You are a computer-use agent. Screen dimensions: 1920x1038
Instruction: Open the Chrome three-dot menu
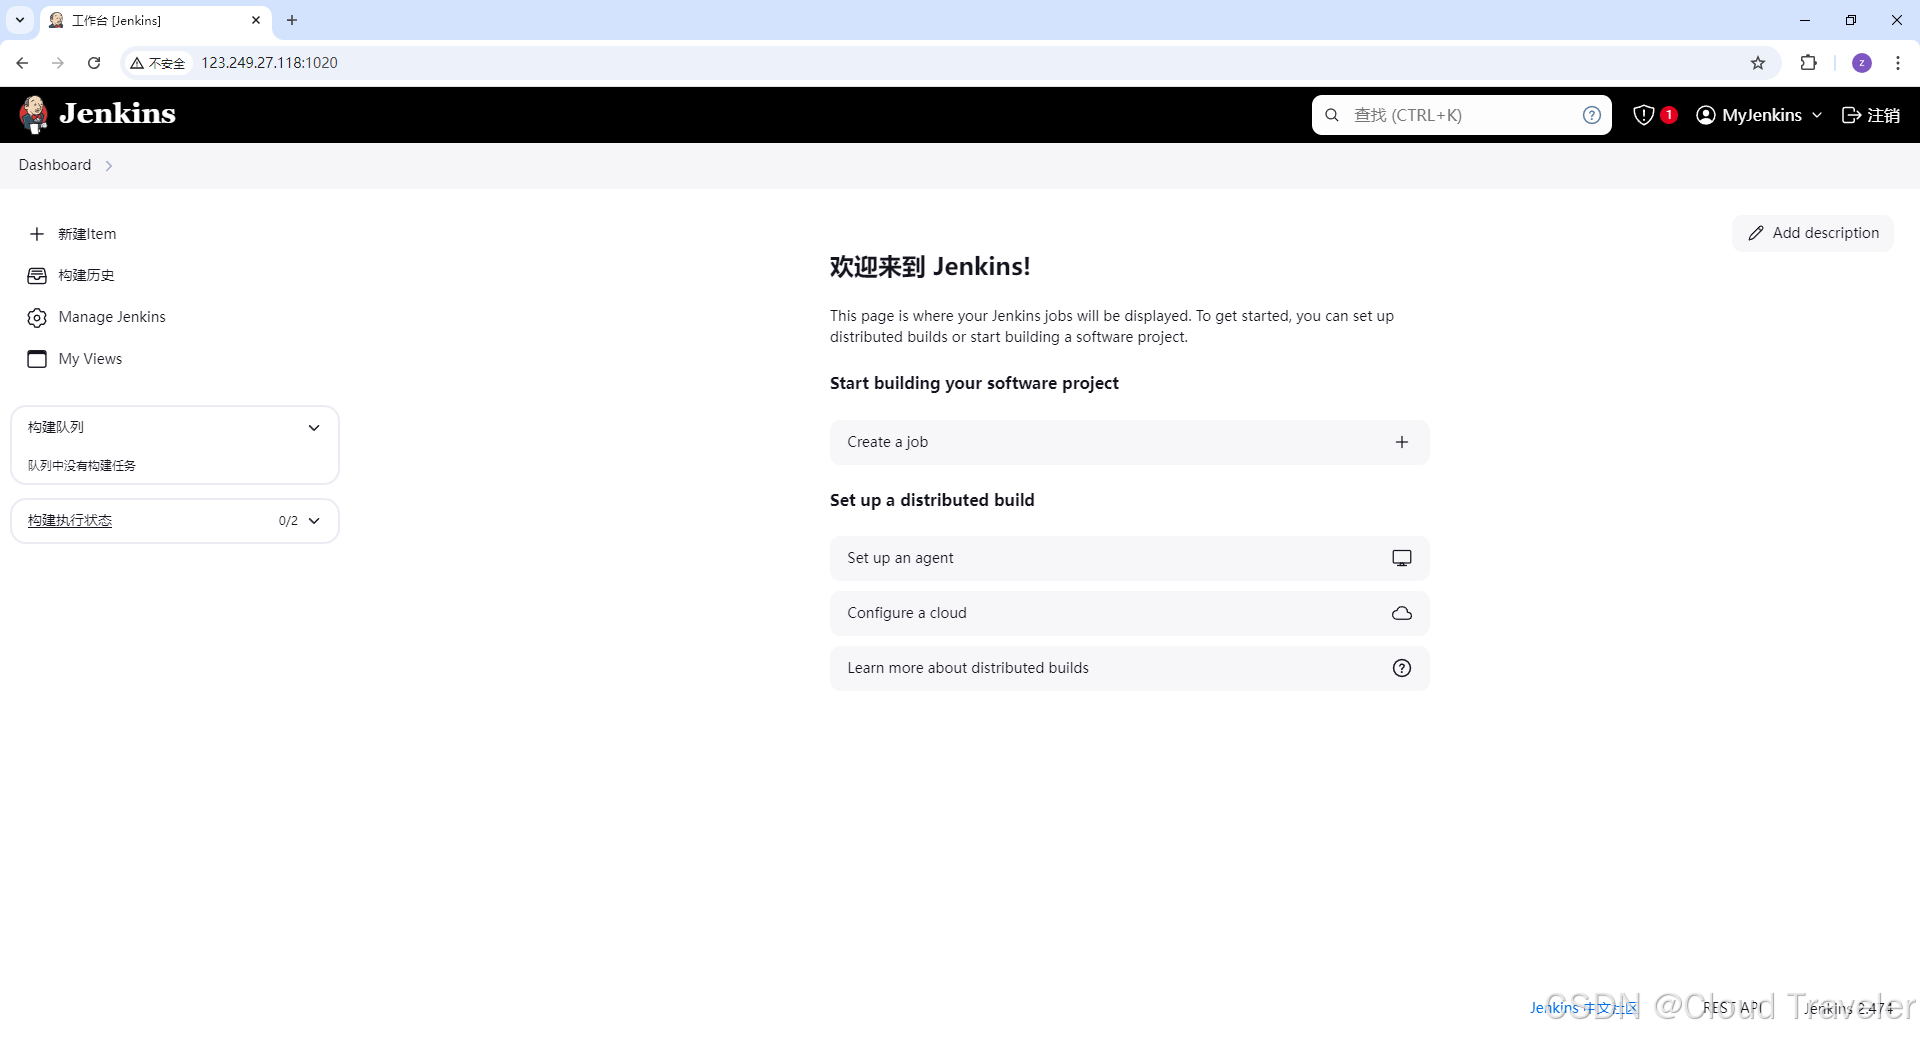(1898, 63)
